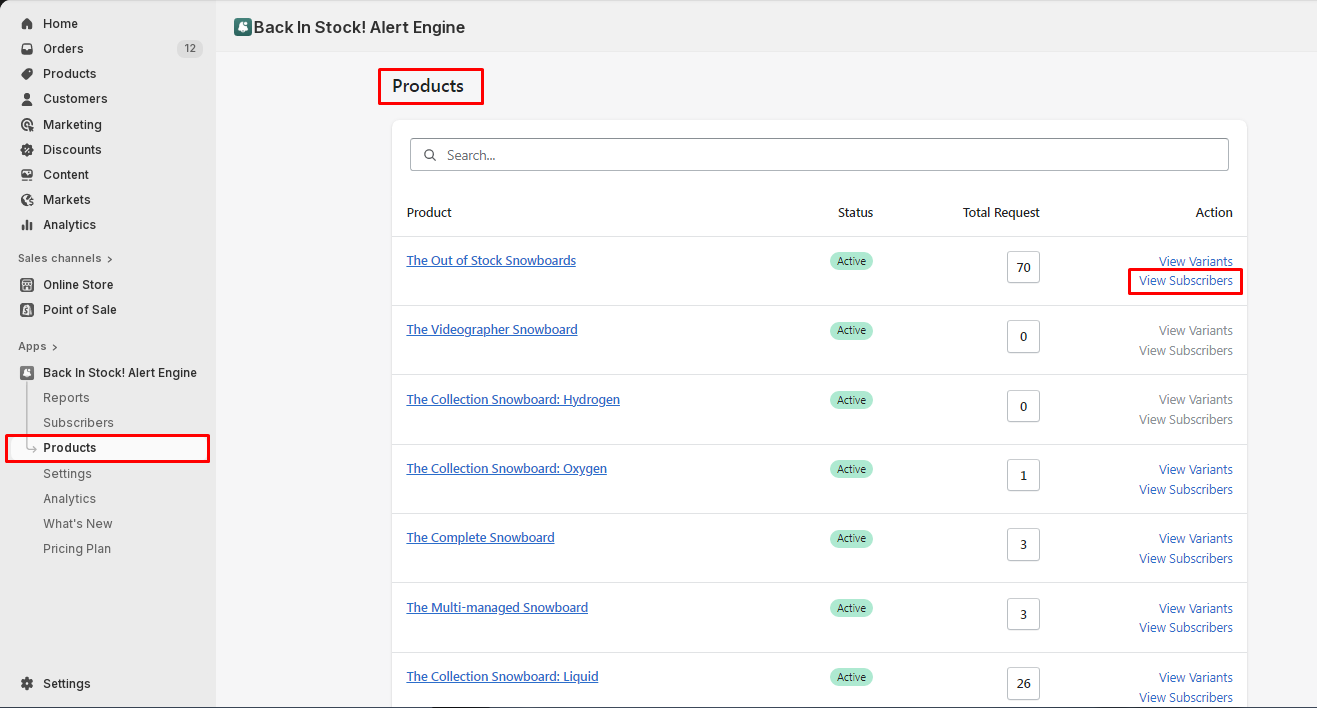Click the search magnifier icon

pos(430,155)
